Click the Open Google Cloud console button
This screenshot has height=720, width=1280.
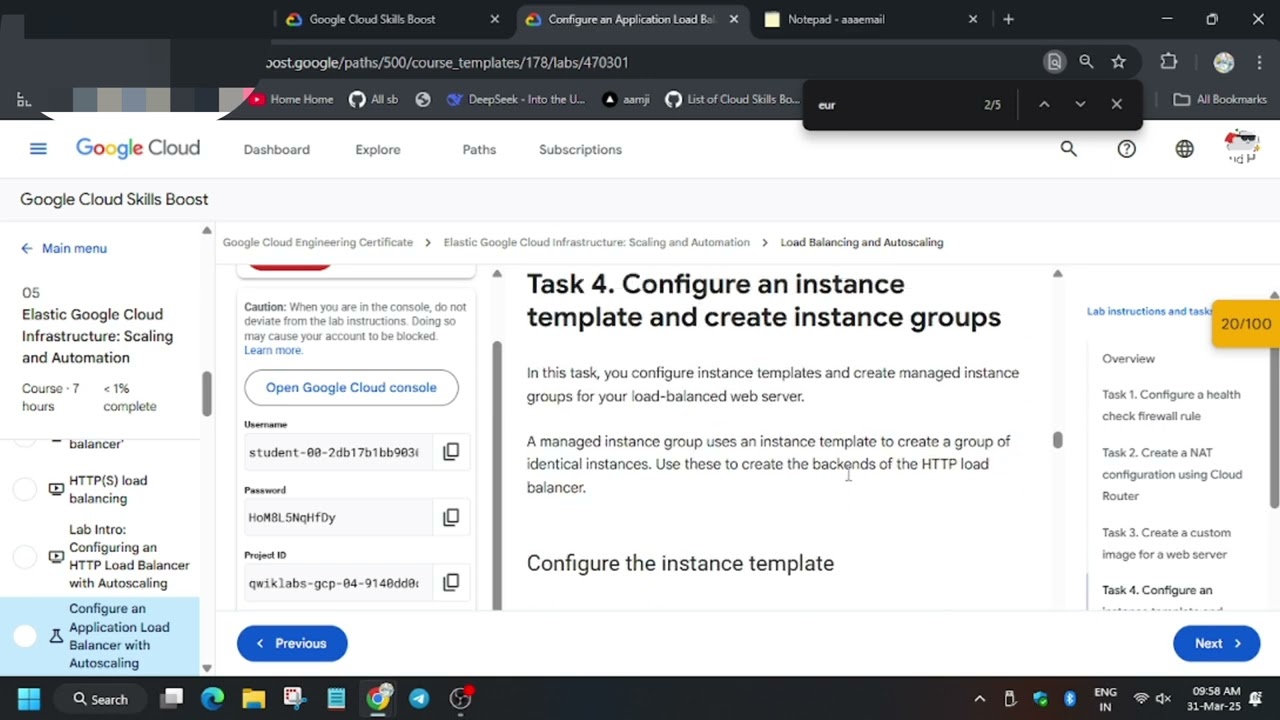click(351, 387)
